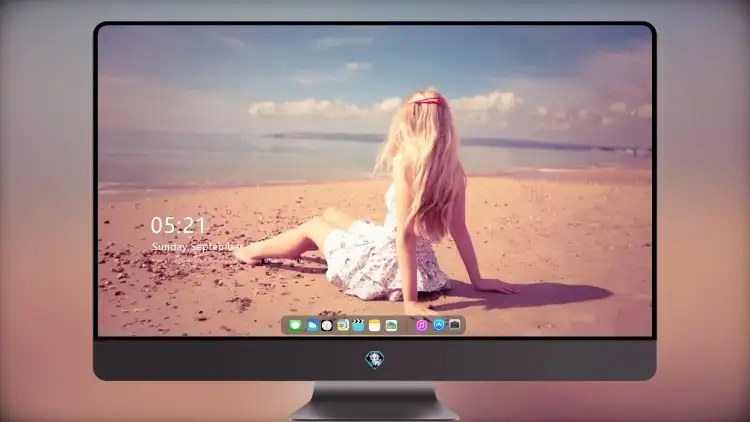Launch the Clock app from the dock
750x422 pixels.
tap(327, 325)
